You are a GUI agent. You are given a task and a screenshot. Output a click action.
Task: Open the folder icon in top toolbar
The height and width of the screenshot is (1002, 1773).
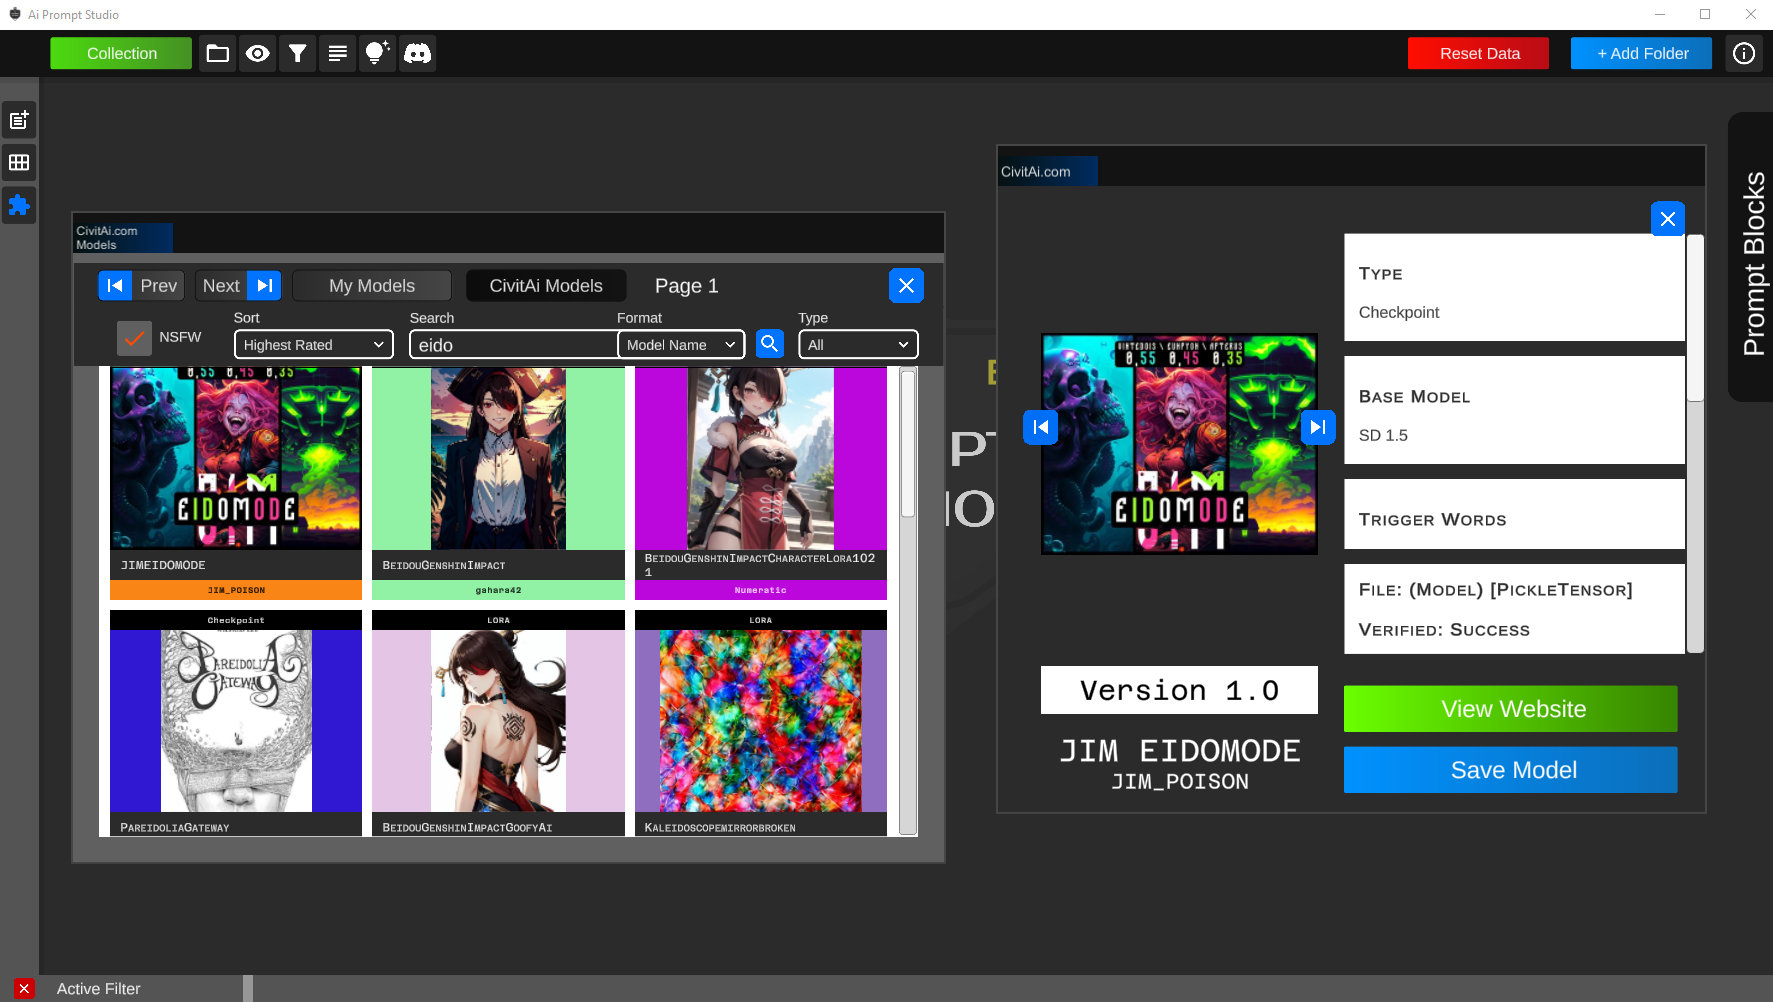(x=217, y=54)
